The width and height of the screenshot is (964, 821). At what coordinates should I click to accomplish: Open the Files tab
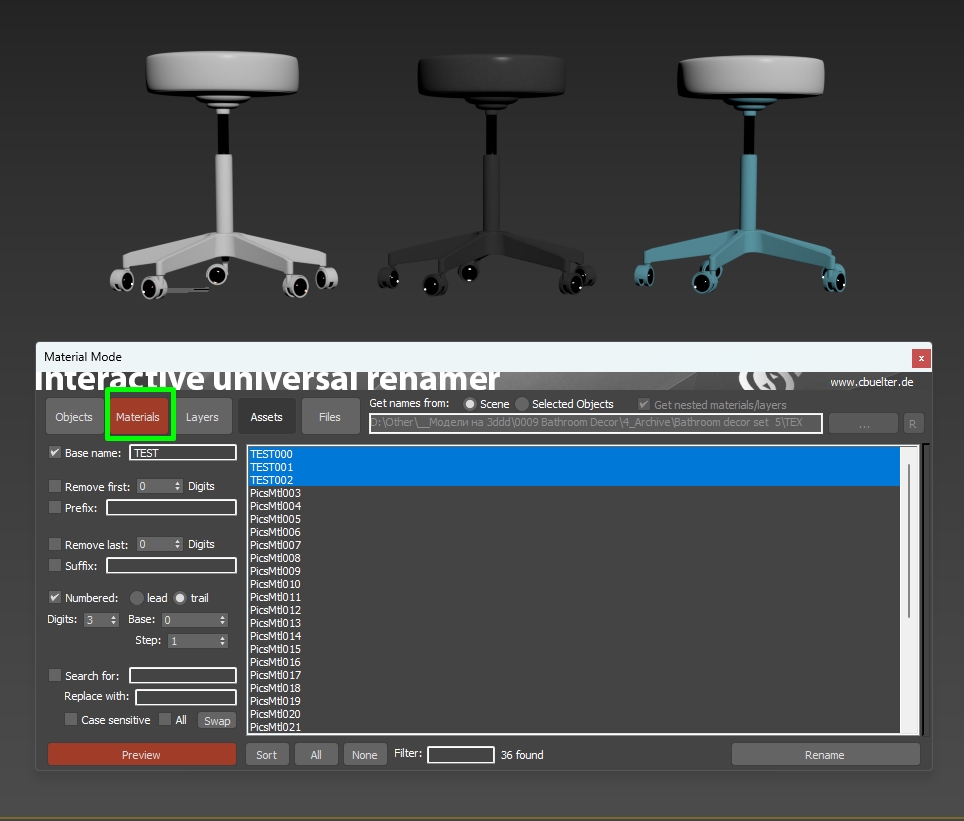330,416
